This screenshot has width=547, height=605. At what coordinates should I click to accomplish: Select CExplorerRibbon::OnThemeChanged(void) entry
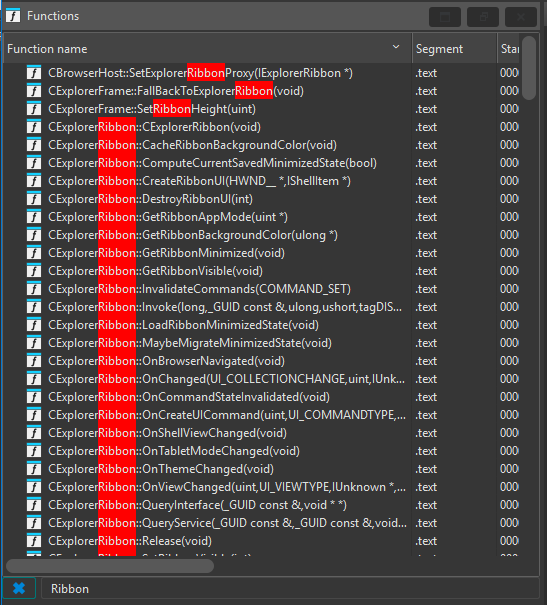tap(161, 469)
